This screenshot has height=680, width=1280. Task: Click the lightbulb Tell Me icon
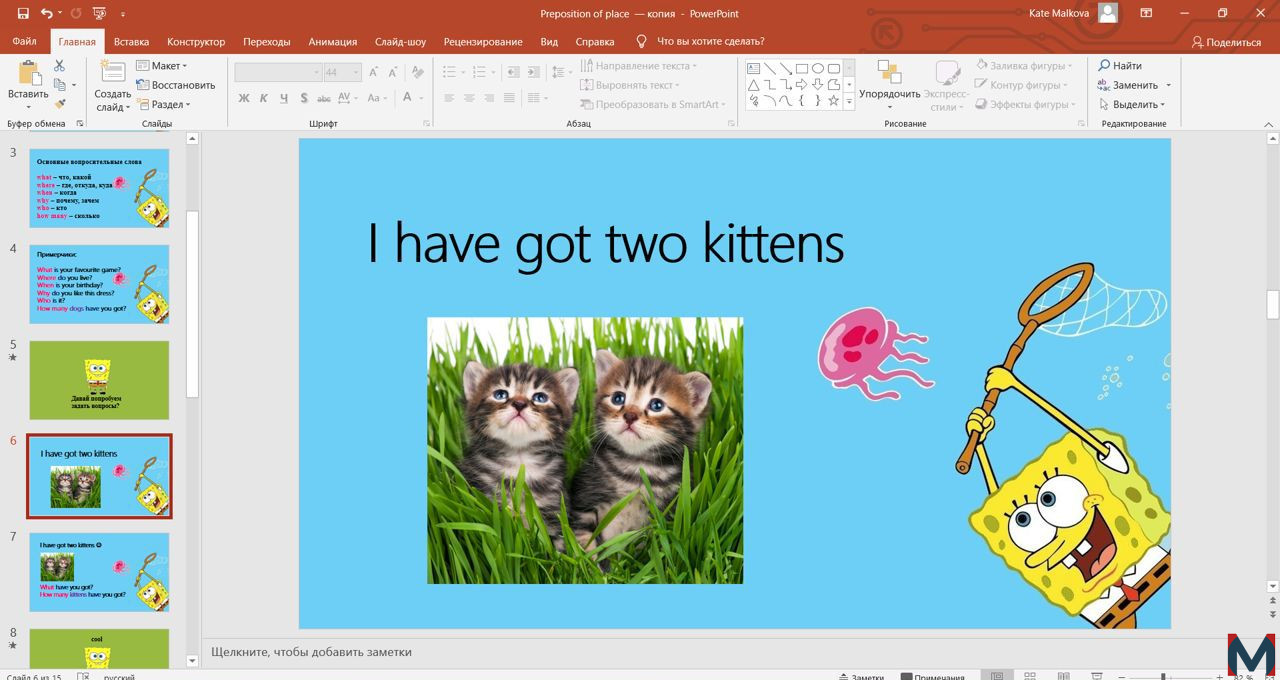pos(642,41)
